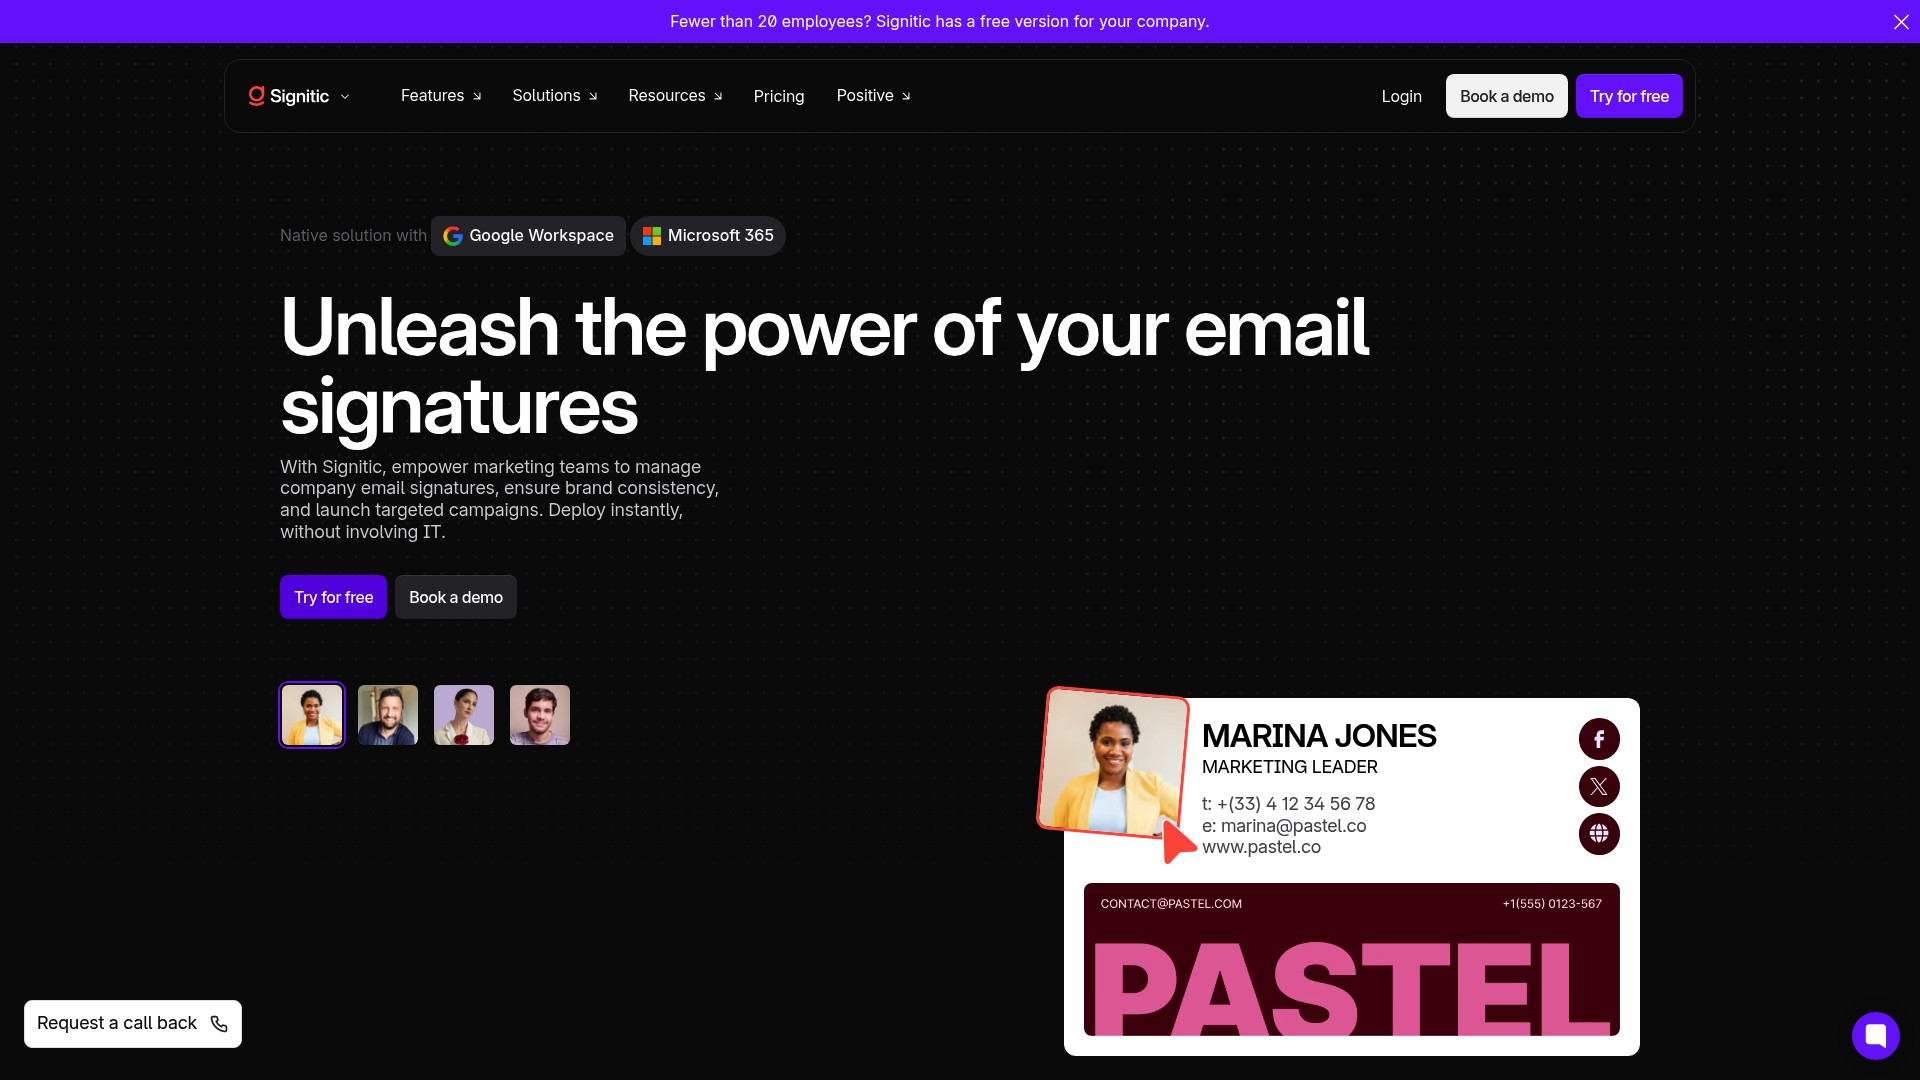Select the woman on purple background thumbnail
The image size is (1920, 1080).
pos(464,715)
